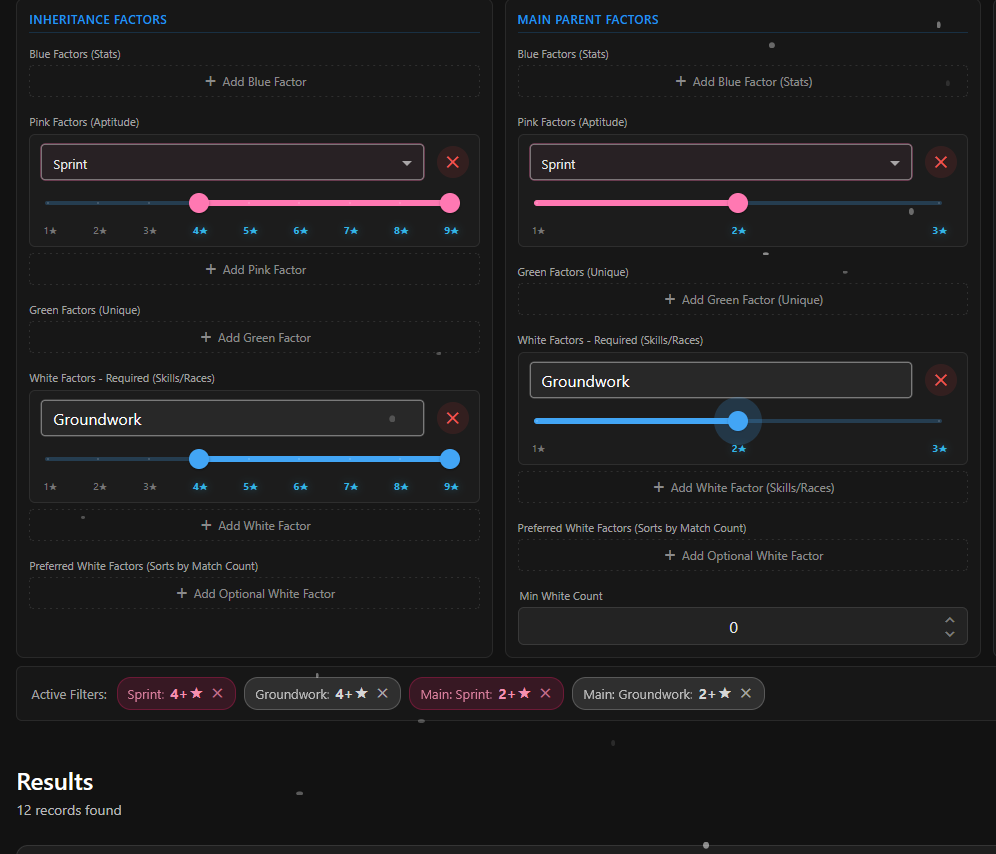996x854 pixels.
Task: Click the 6★ mark on Inheritance Sprint slider
Action: [300, 231]
